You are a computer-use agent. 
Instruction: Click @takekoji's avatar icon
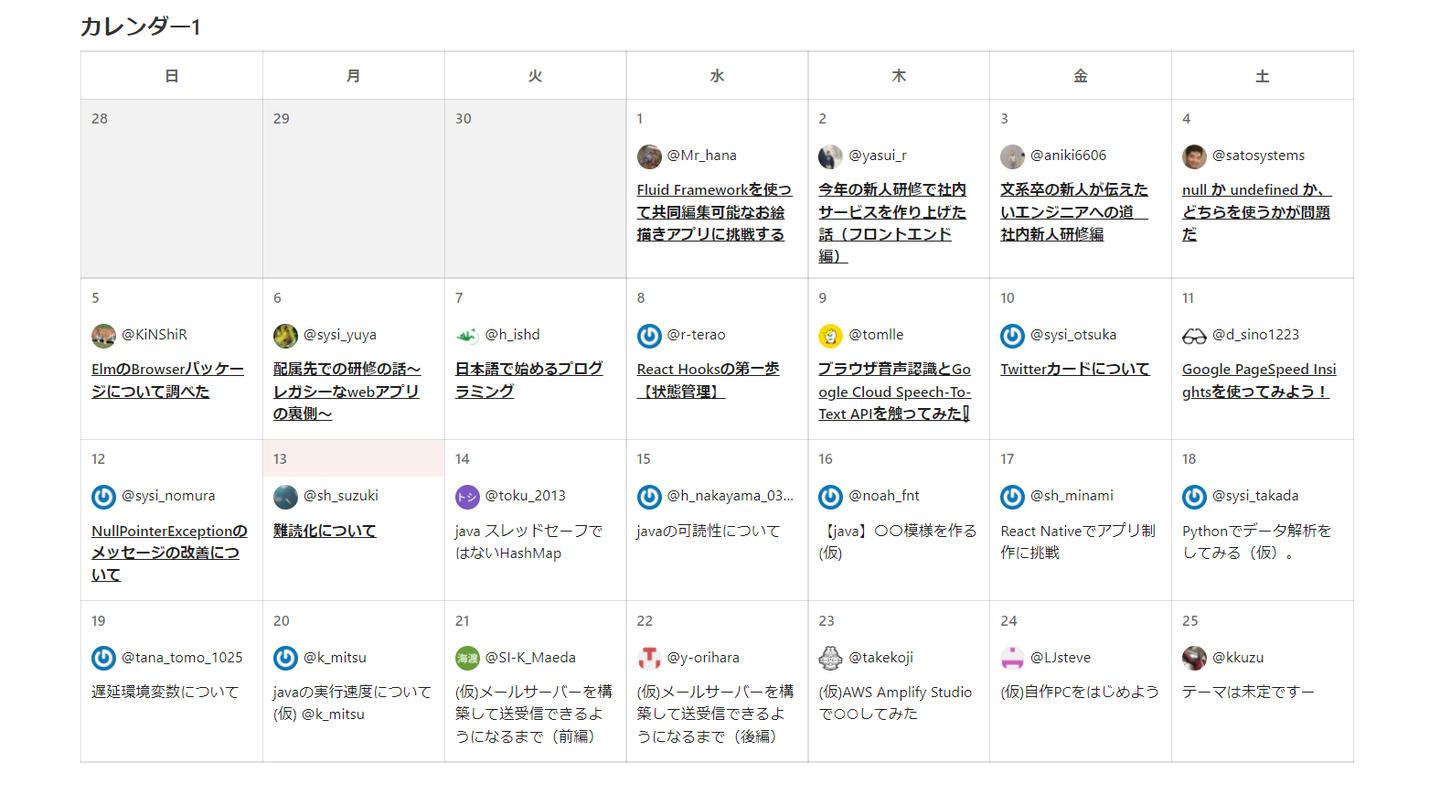coord(831,658)
